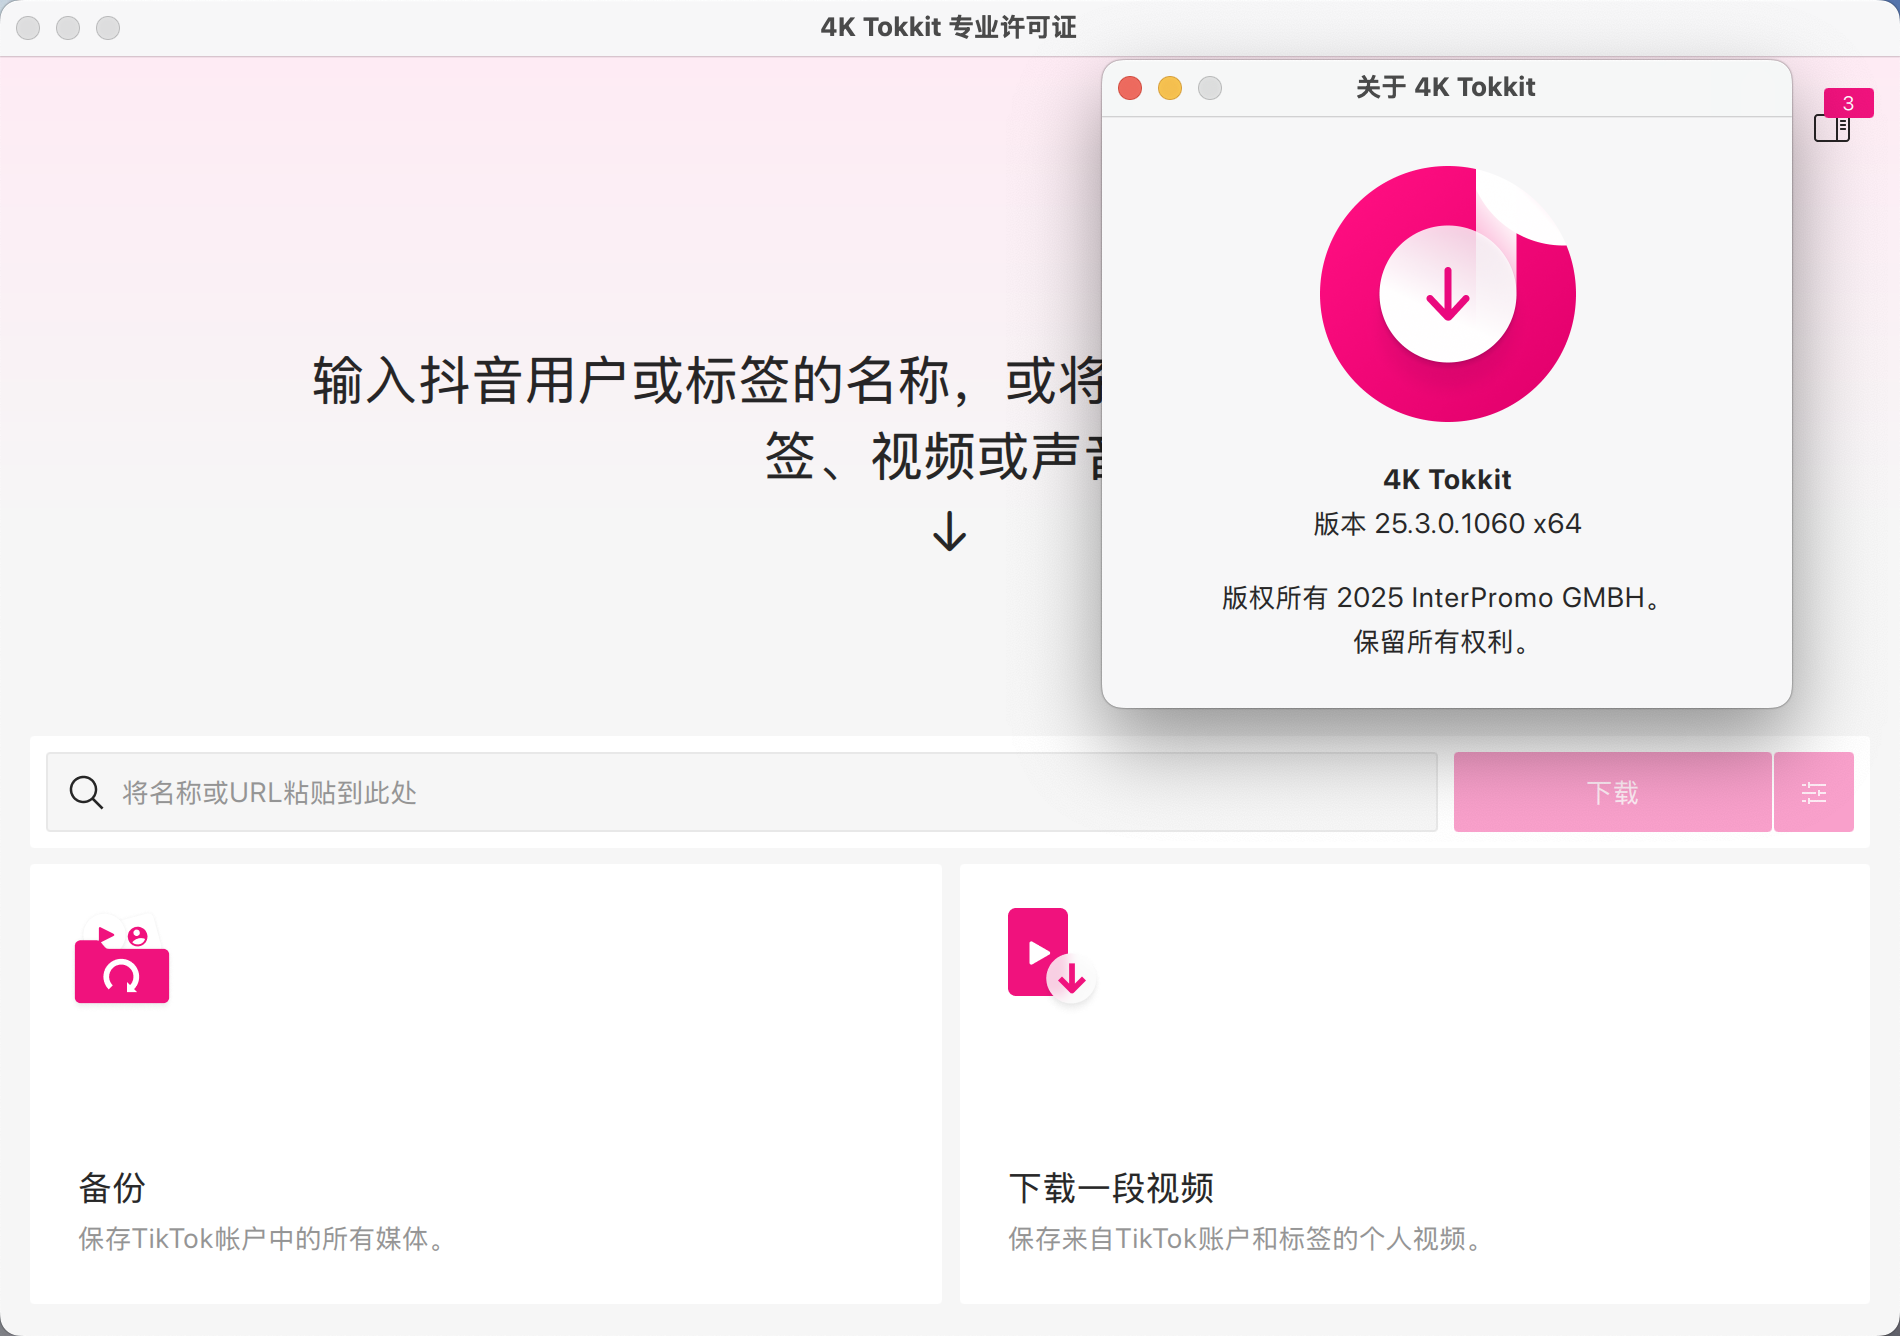Viewport: 1900px width, 1336px height.
Task: Click the backup folder icon
Action: (x=122, y=959)
